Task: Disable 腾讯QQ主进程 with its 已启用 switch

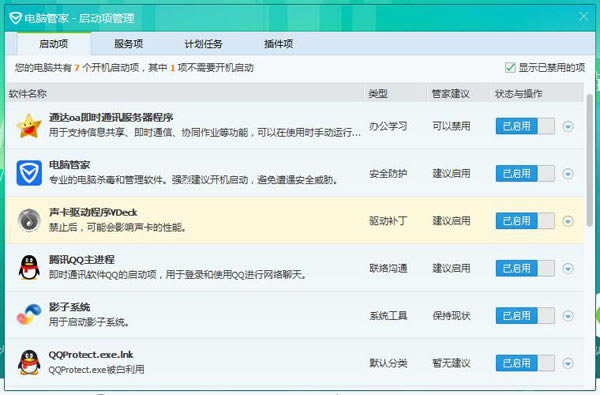Action: (x=525, y=268)
